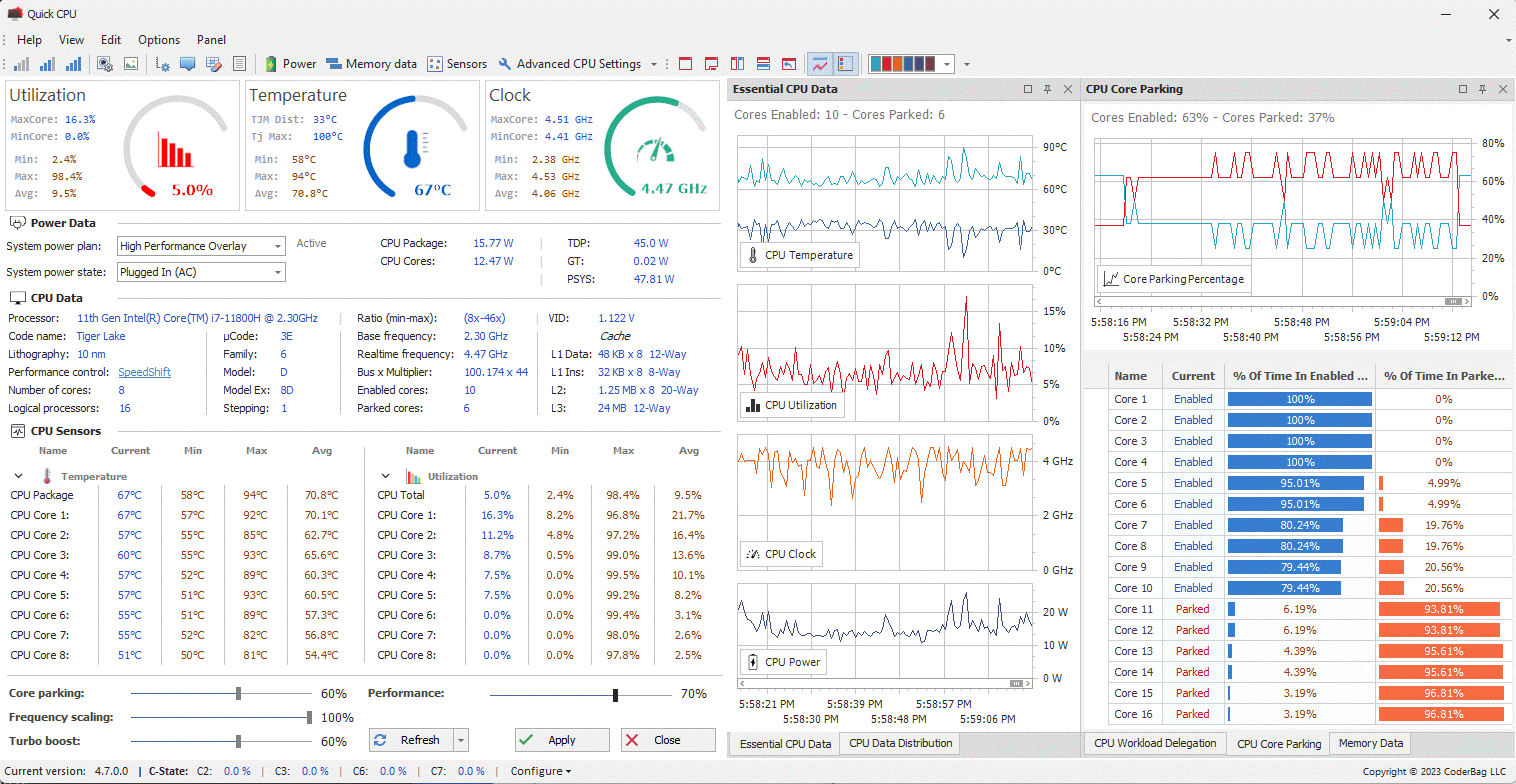Open Memory data from the toolbar
Viewport: 1516px width, 784px height.
point(372,64)
